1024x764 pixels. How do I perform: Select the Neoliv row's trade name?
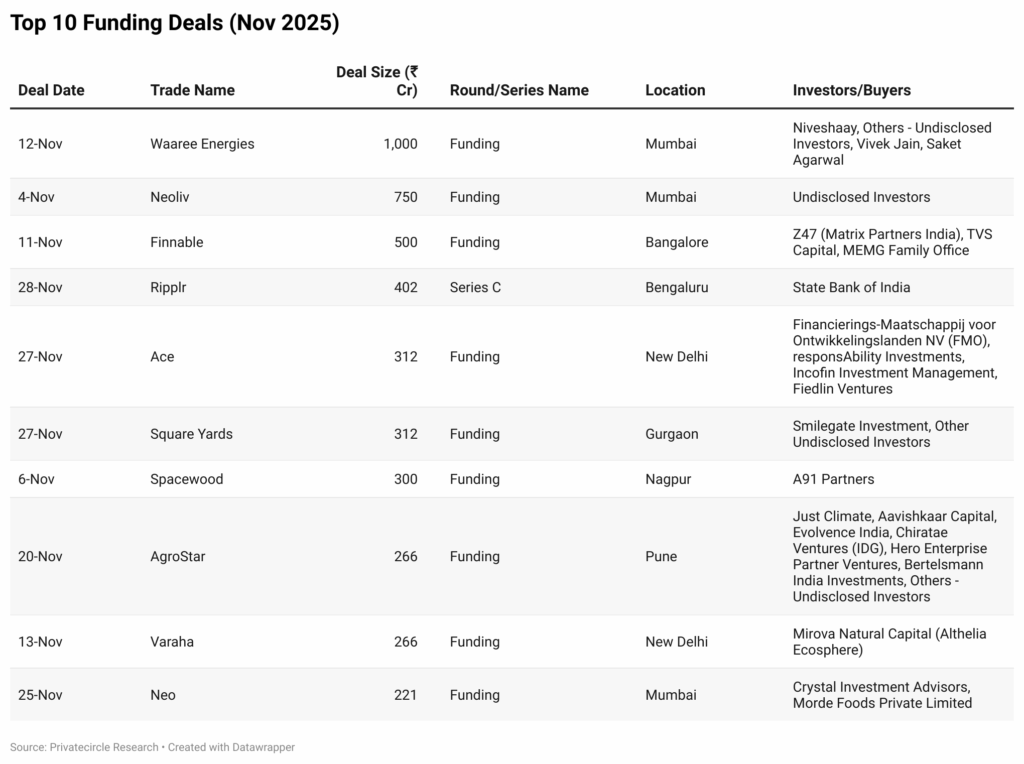tap(169, 197)
